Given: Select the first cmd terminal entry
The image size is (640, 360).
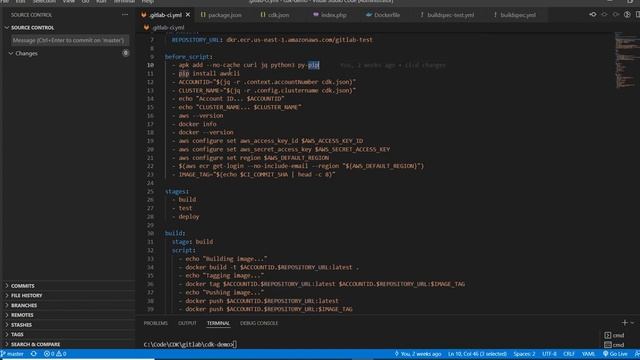Looking at the screenshot, I should pyautogui.click(x=615, y=336).
